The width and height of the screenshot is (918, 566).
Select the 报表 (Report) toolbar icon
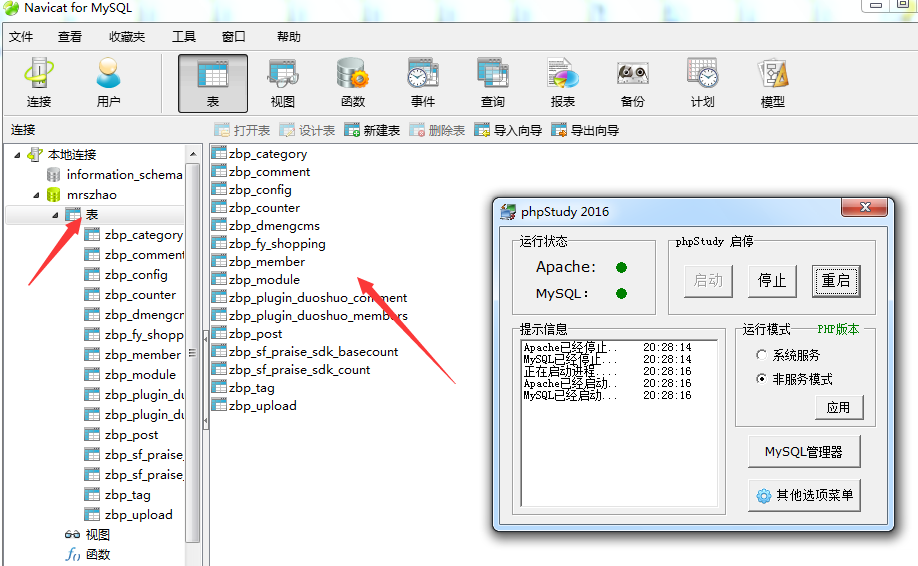pyautogui.click(x=563, y=82)
